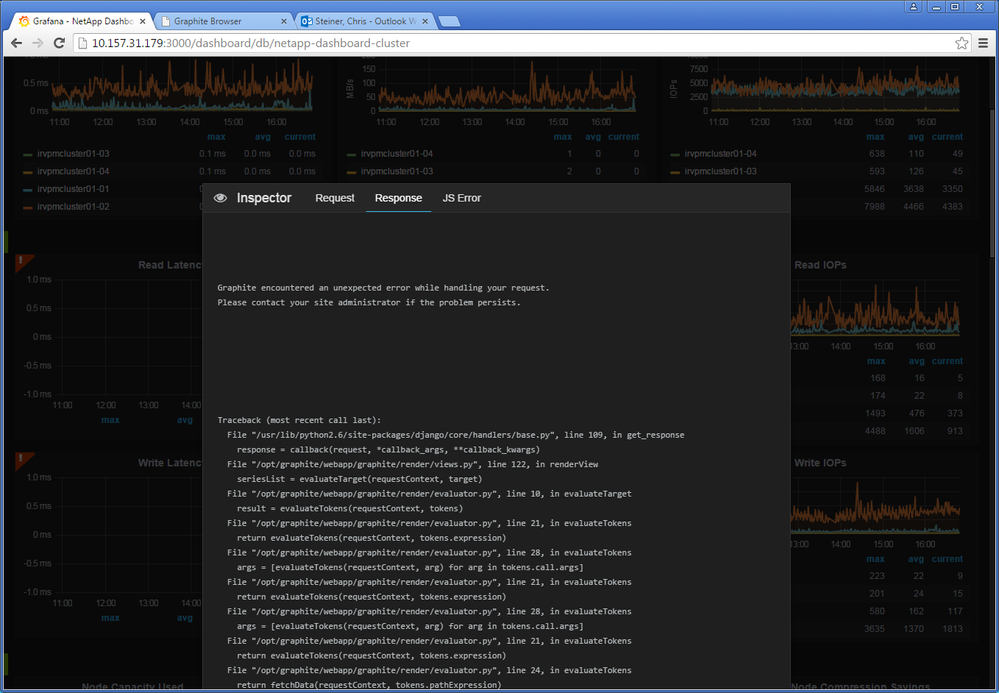Toggle irvpmcluster01-04 series in latency legend
The image size is (999, 693).
[x=73, y=171]
